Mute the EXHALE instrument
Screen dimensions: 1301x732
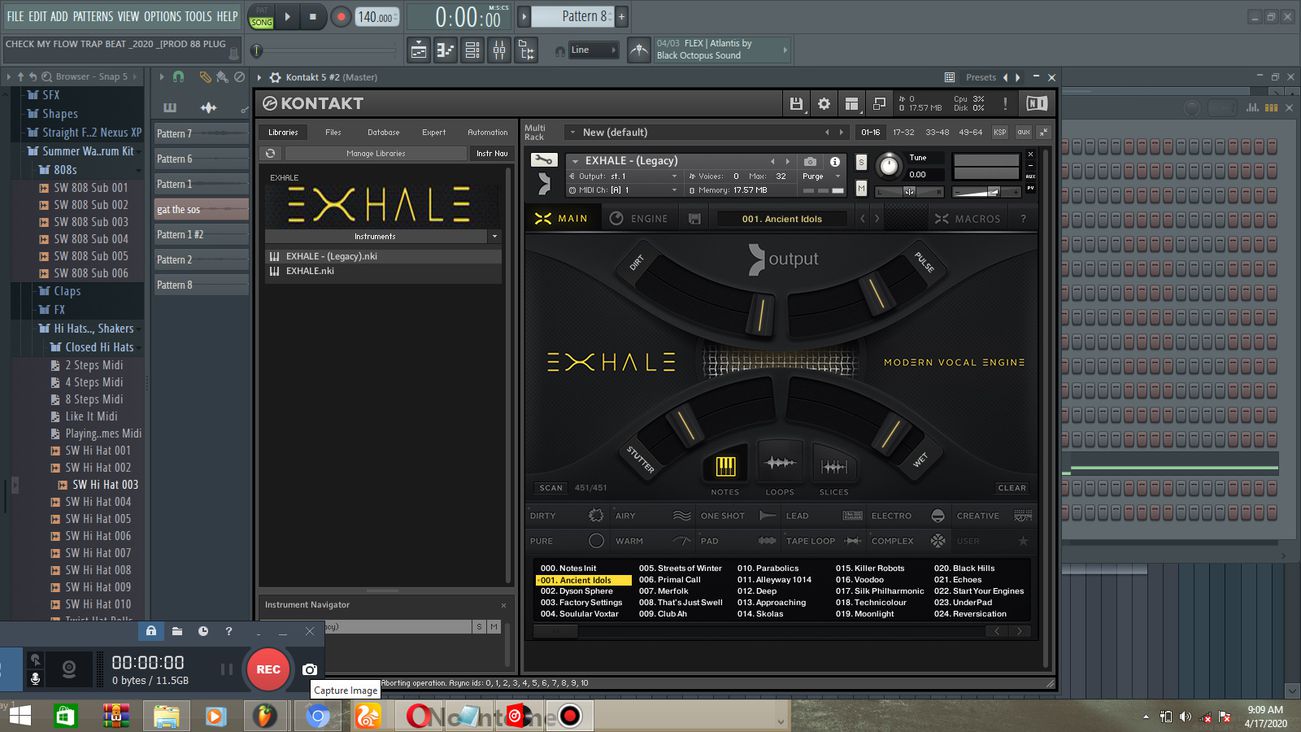pyautogui.click(x=861, y=188)
